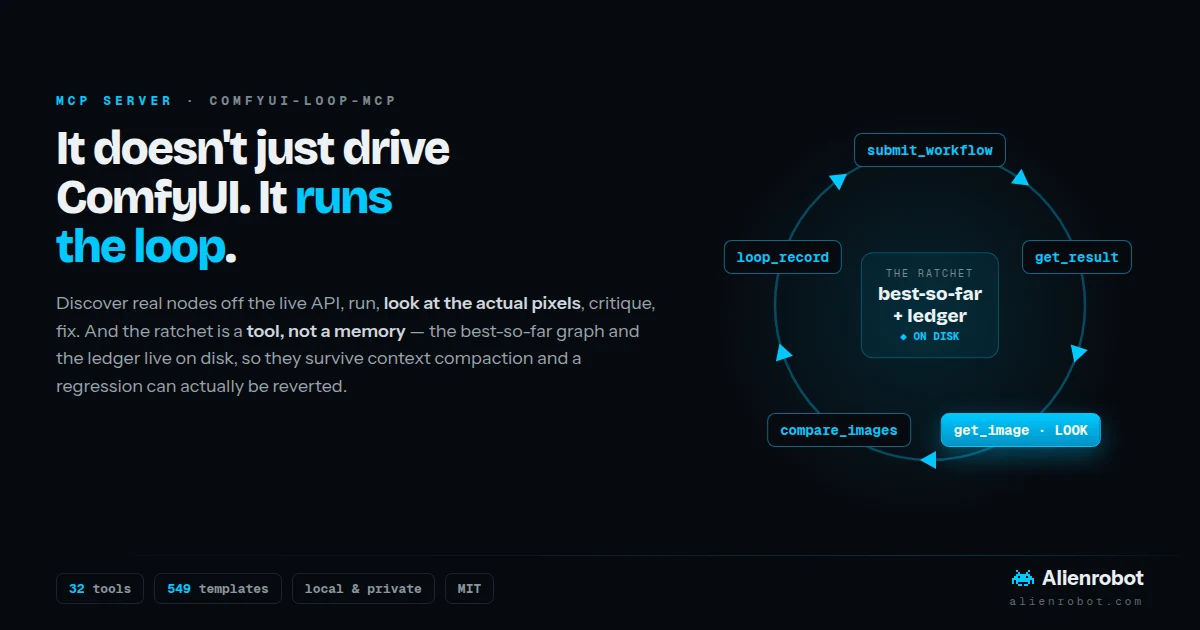
Task: Click "look at the actual pixels" bold text
Action: click(x=482, y=302)
